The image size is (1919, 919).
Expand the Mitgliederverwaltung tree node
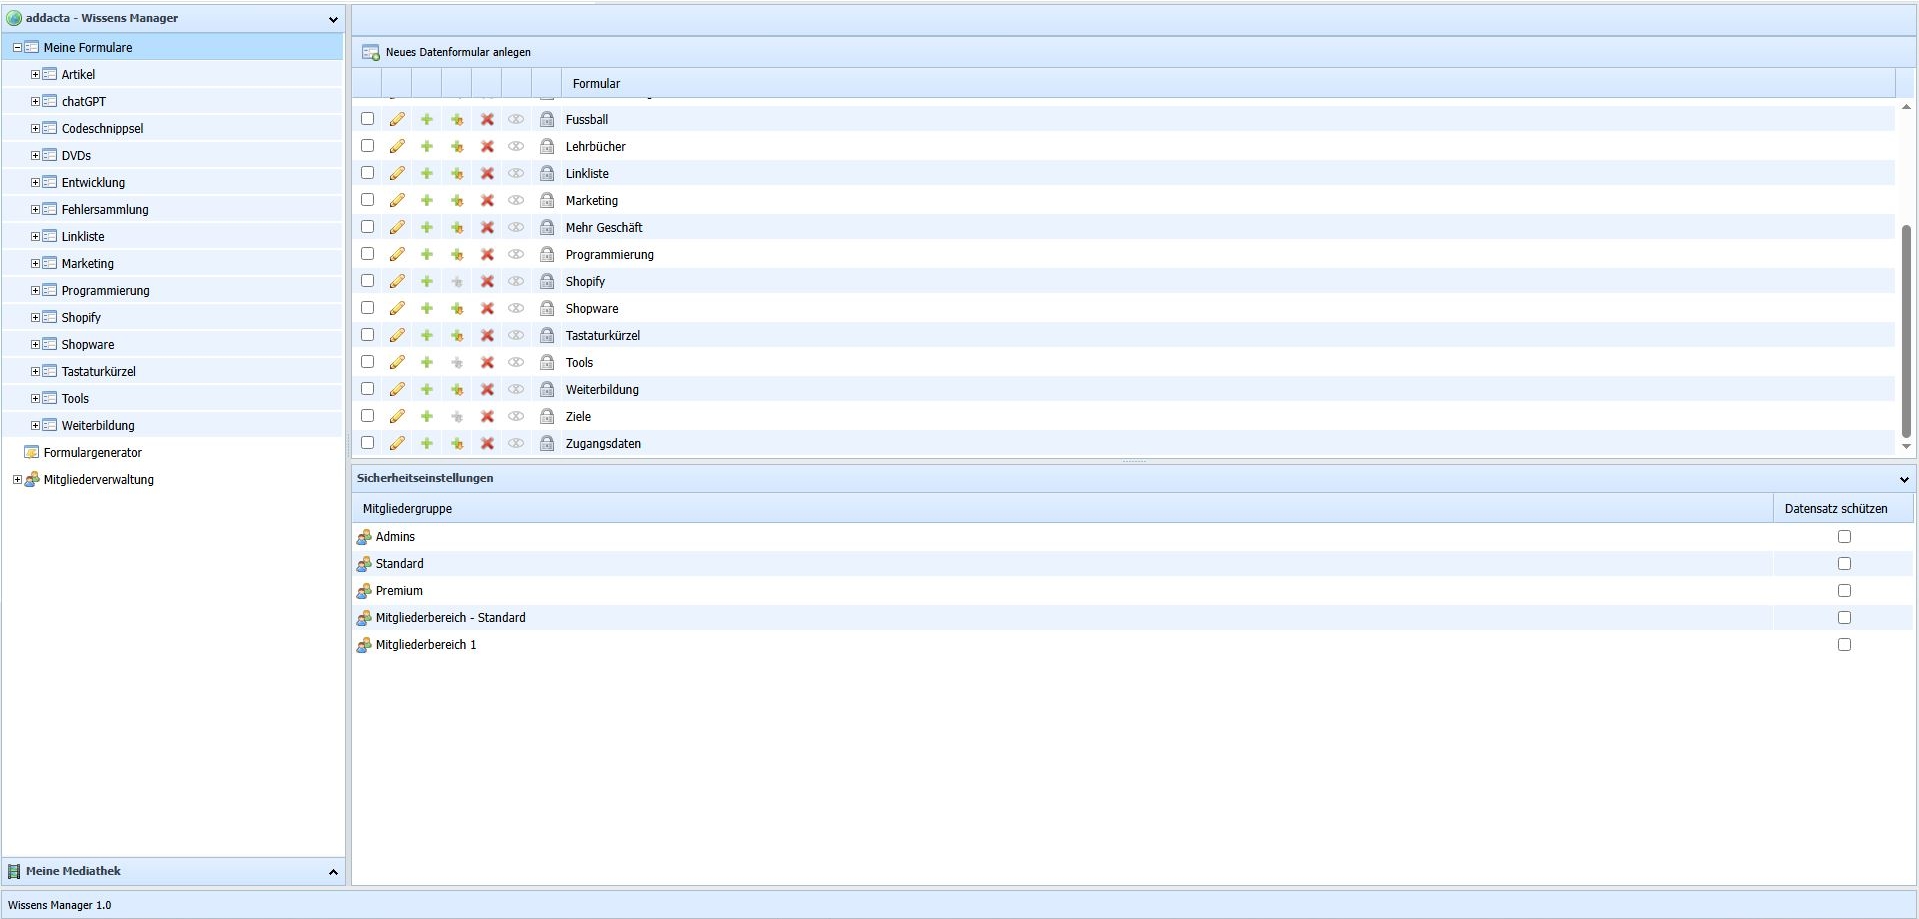pyautogui.click(x=17, y=480)
